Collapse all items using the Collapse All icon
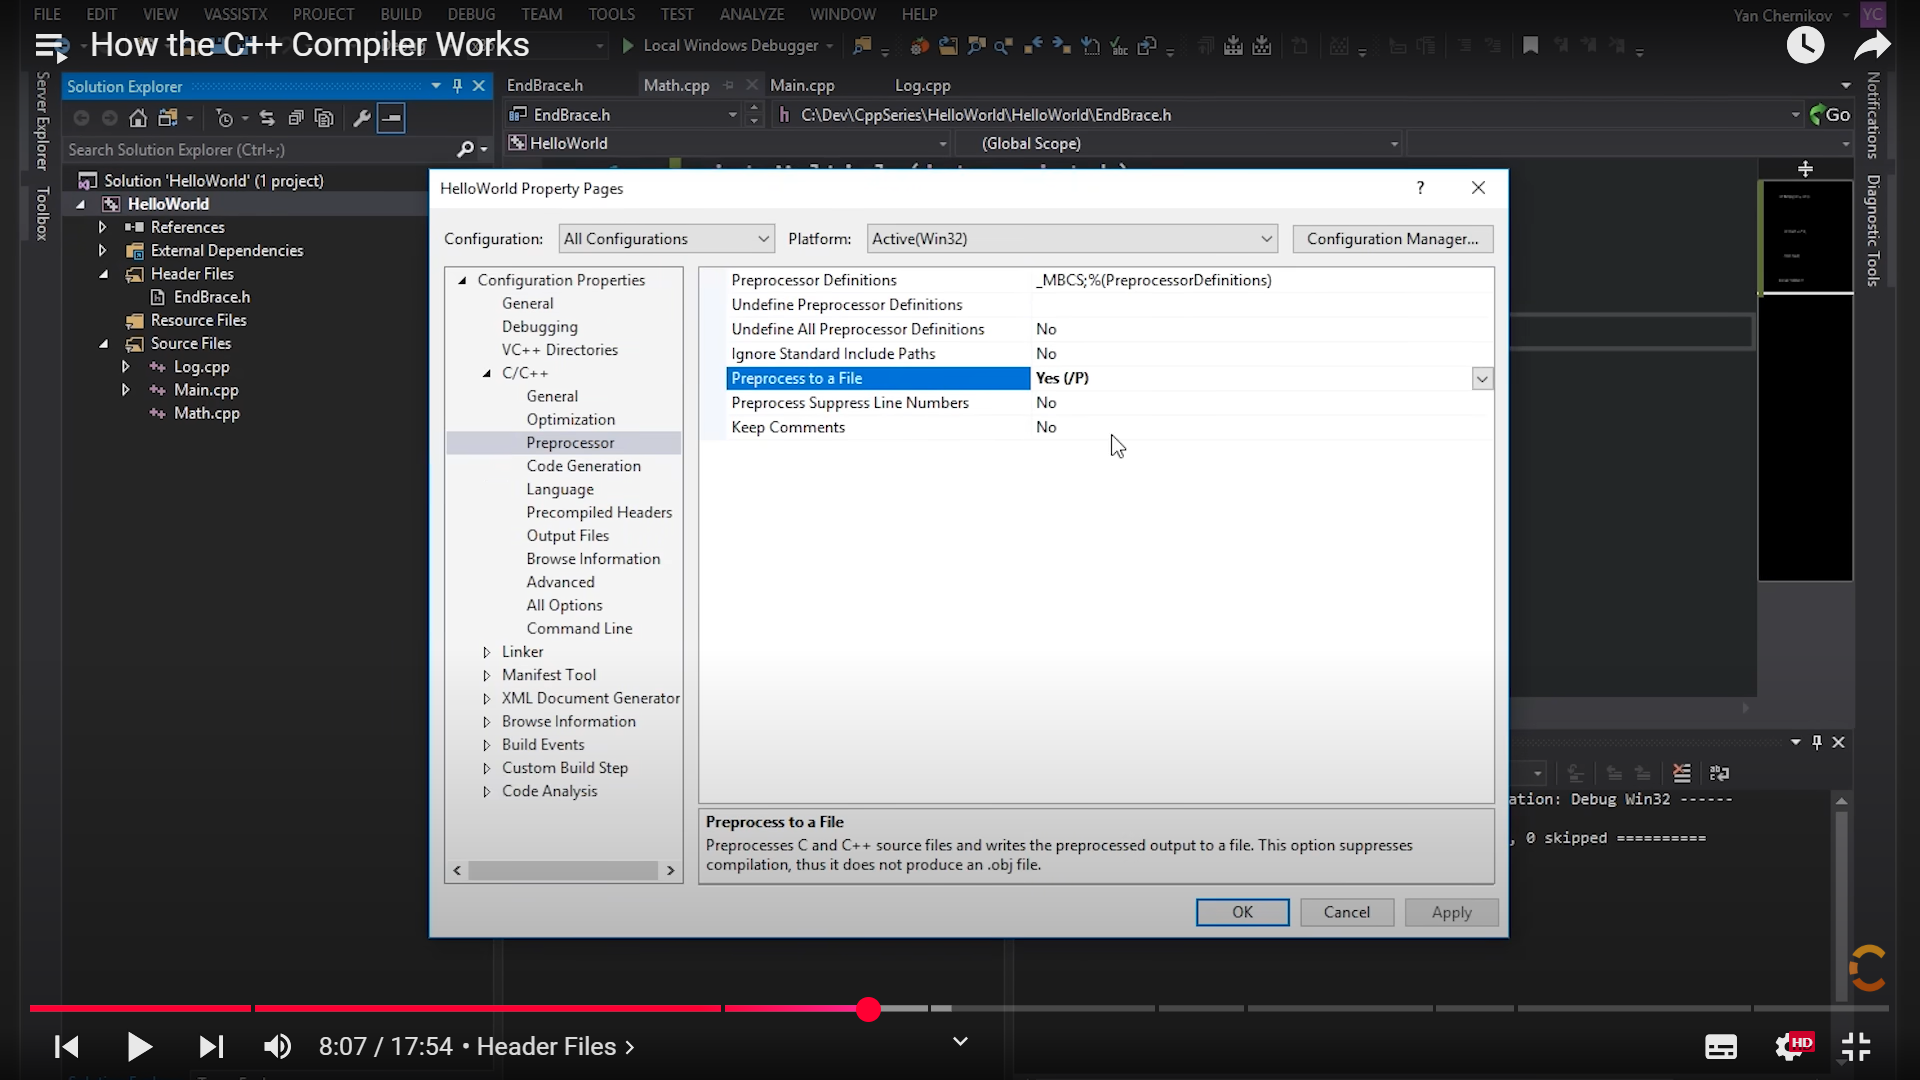1920x1080 pixels. pyautogui.click(x=296, y=117)
